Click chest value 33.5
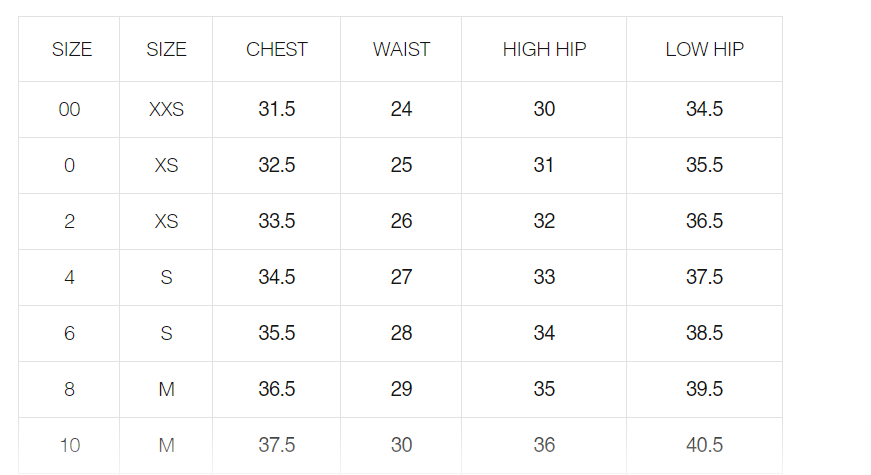The height and width of the screenshot is (475, 871). [277, 221]
